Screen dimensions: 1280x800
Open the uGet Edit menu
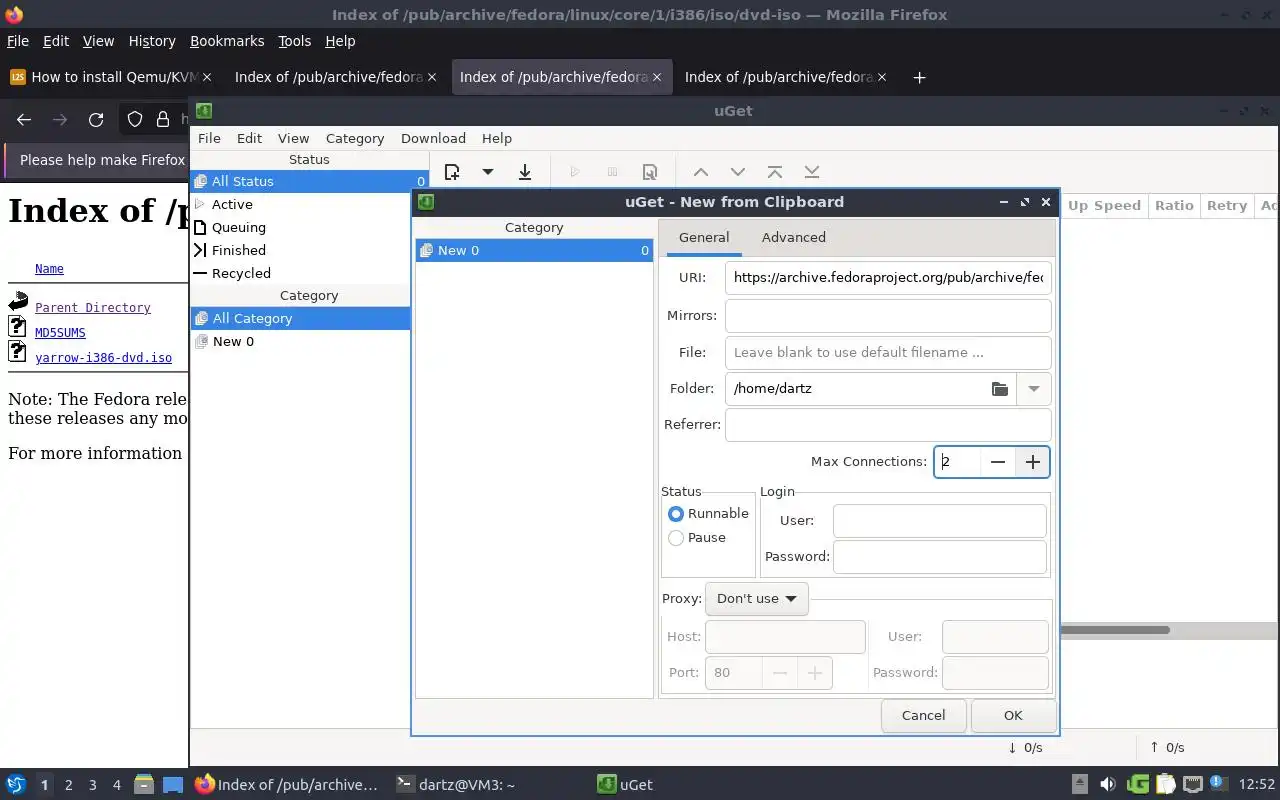click(249, 139)
